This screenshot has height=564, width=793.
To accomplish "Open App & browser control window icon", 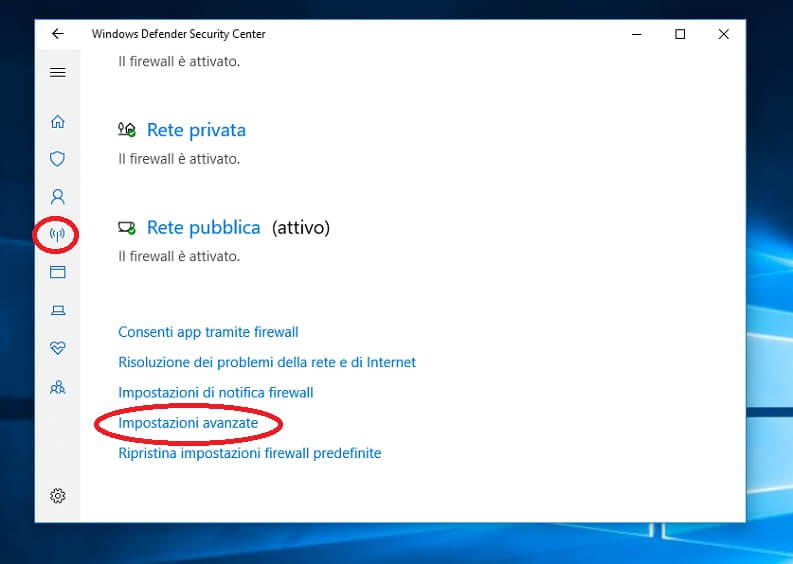I will pos(58,272).
